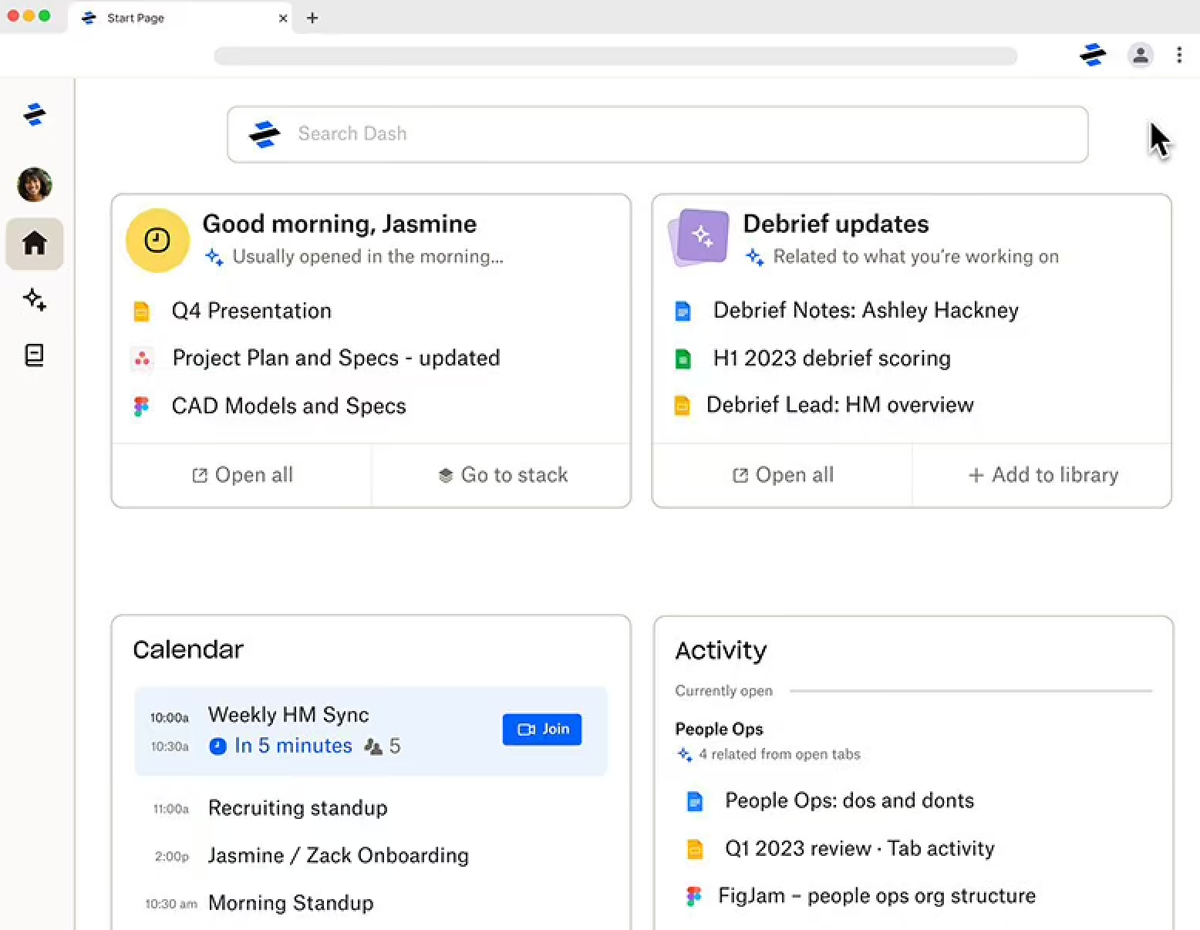Open the library book icon in sidebar
This screenshot has width=1200, height=930.
(34, 355)
